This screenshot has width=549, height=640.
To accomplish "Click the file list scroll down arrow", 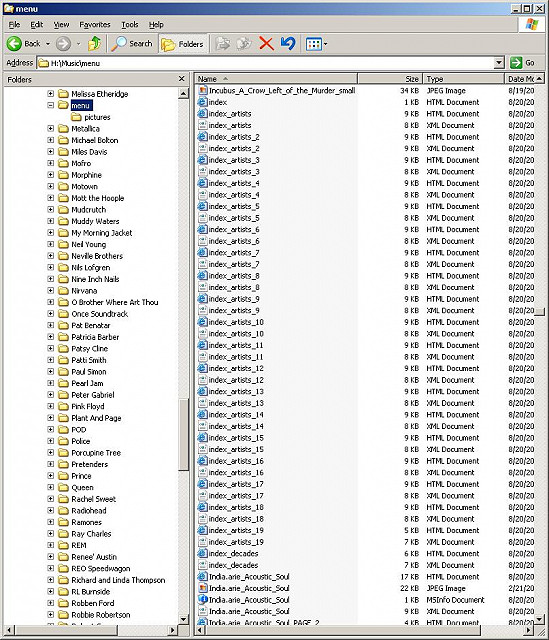I will point(540,619).
